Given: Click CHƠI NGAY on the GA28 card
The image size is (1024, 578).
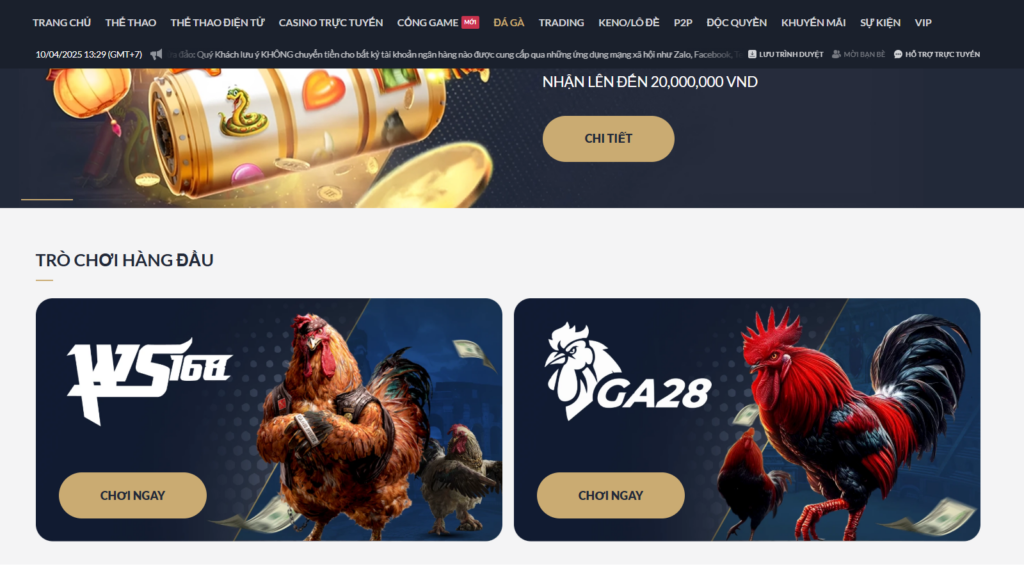Looking at the screenshot, I should pyautogui.click(x=611, y=495).
